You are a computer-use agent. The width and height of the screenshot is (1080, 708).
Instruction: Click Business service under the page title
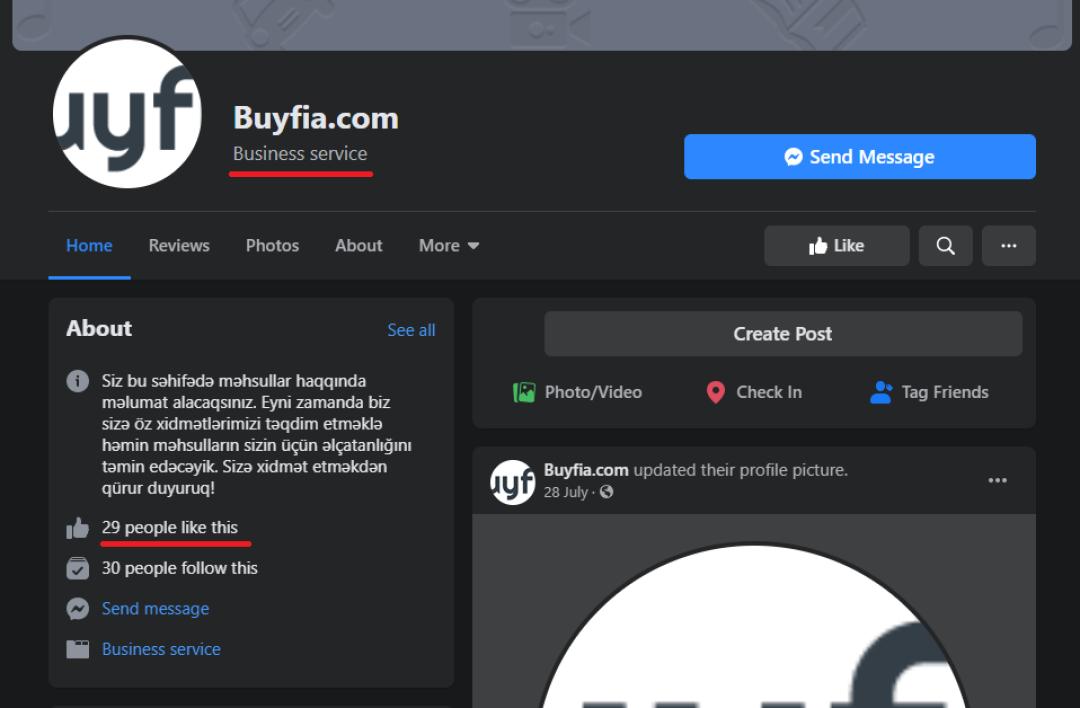pyautogui.click(x=300, y=154)
